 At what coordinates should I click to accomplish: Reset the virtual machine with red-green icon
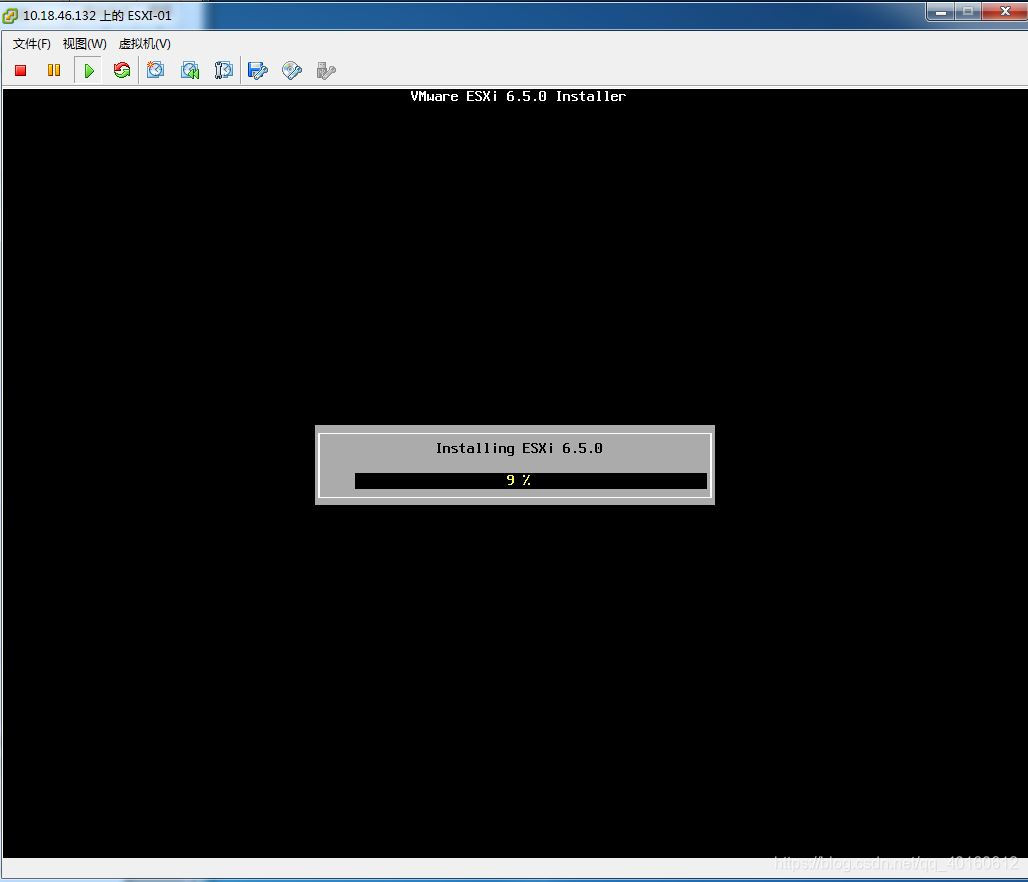122,70
